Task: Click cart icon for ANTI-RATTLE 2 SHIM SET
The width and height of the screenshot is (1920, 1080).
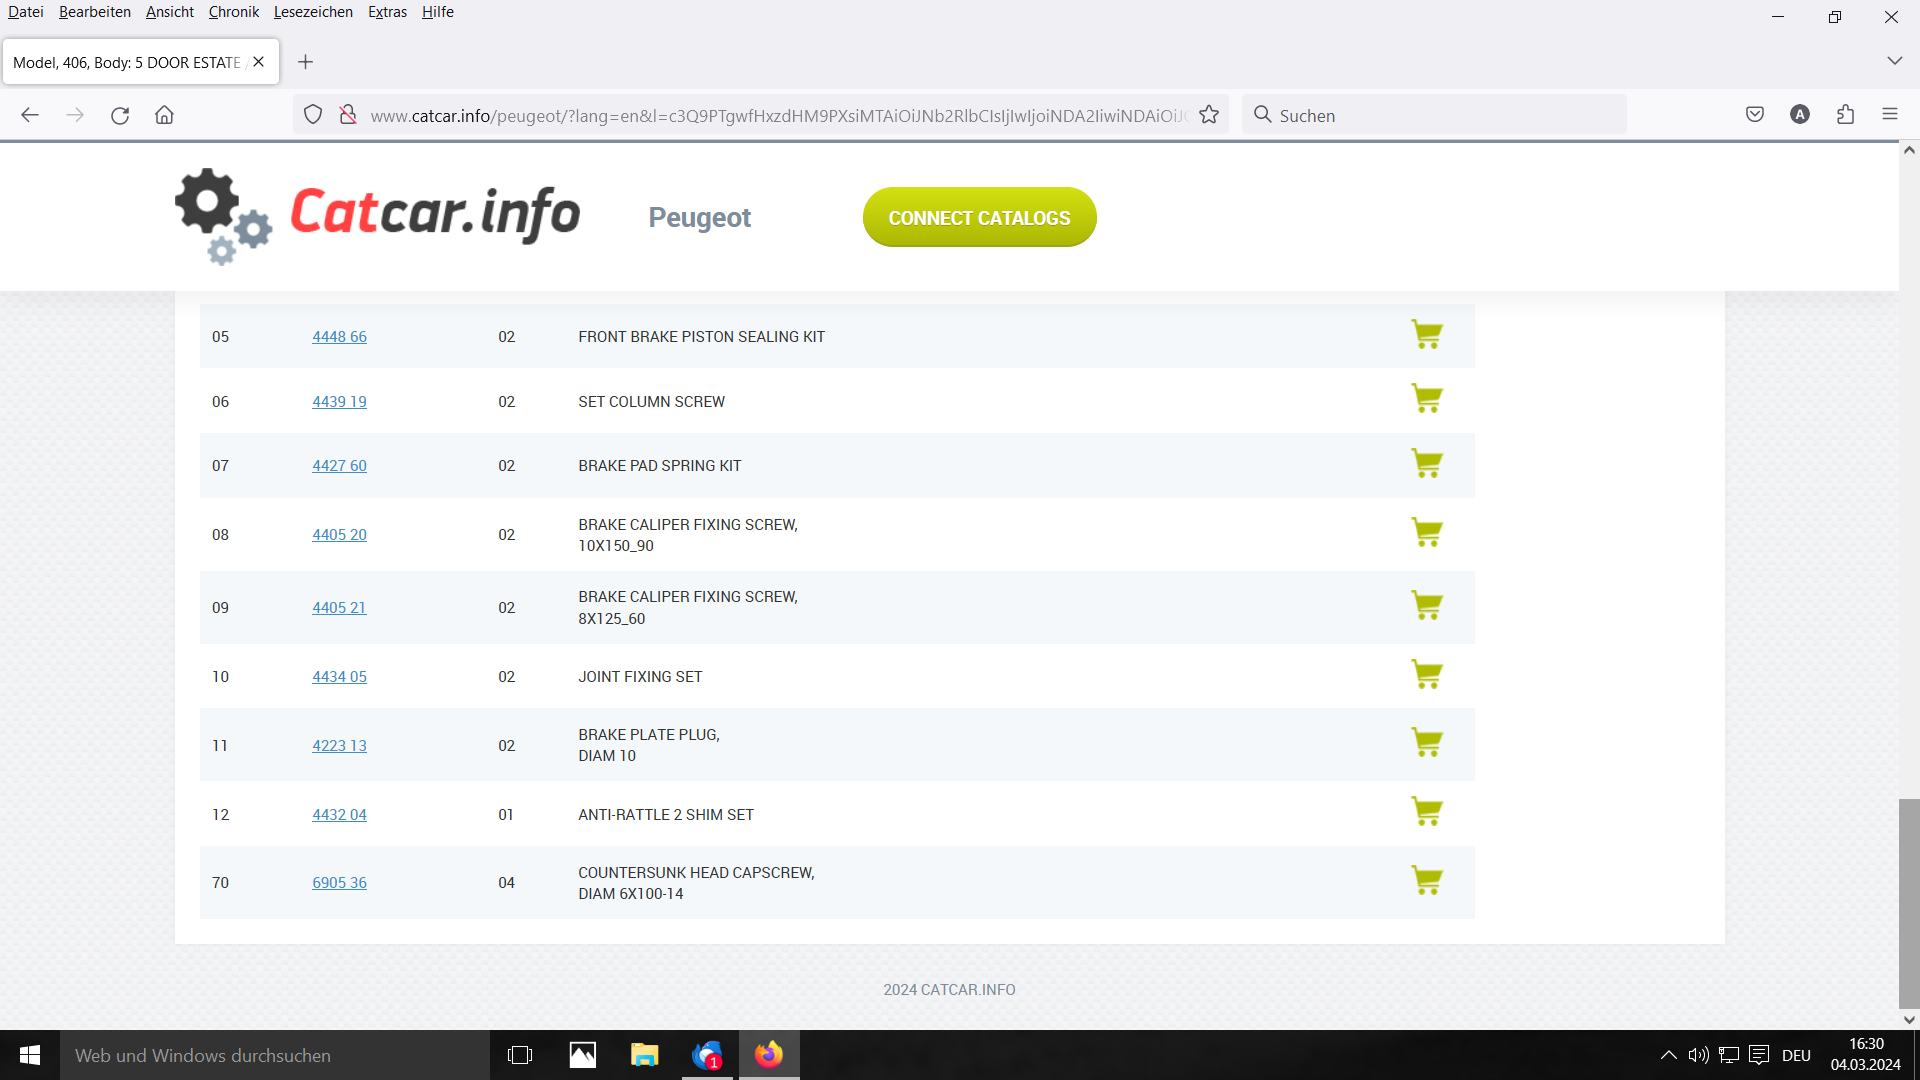Action: 1426,812
